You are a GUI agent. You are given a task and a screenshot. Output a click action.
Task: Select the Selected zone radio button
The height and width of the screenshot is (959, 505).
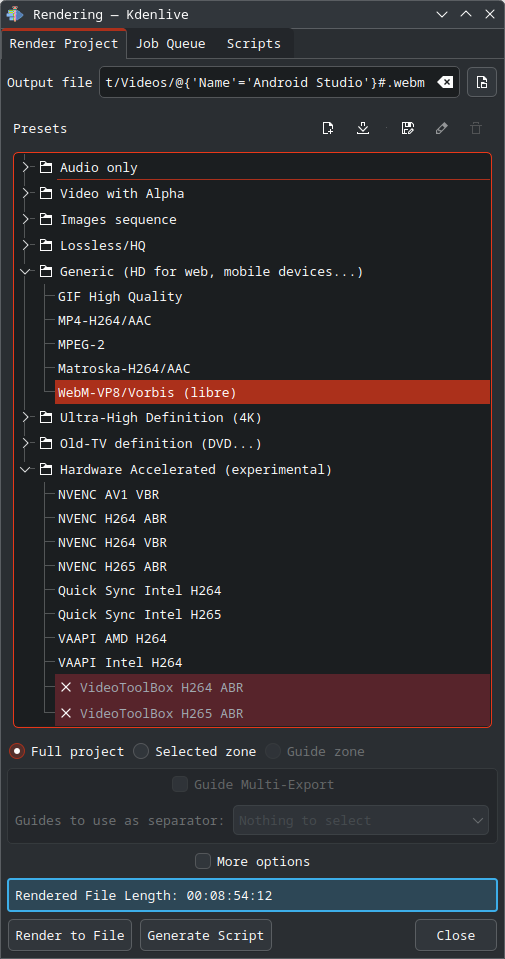pos(141,751)
